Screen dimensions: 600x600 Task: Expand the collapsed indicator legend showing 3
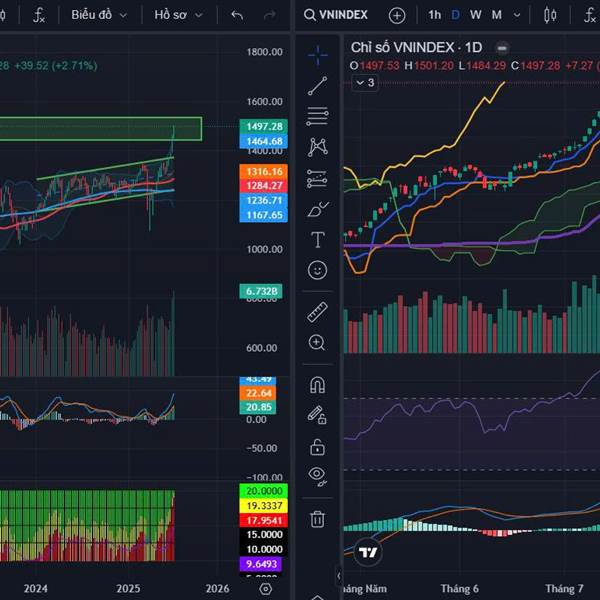365,83
